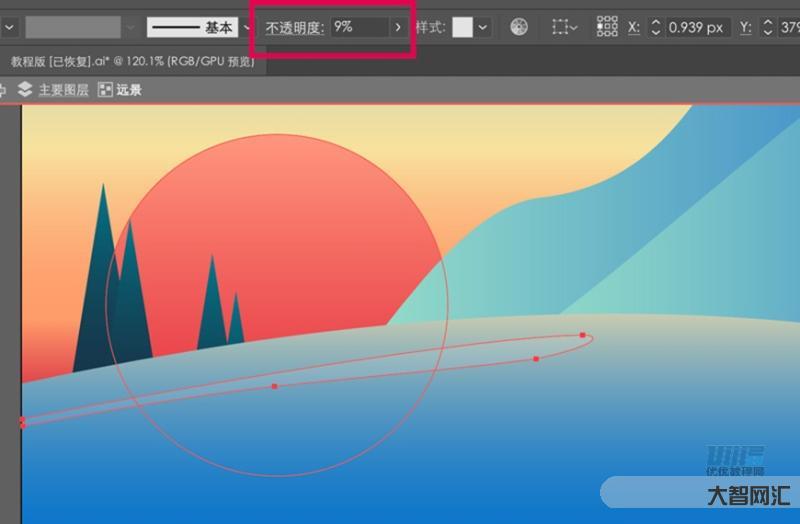Click the reference point grid icon
Image resolution: width=800 pixels, height=524 pixels.
point(607,27)
